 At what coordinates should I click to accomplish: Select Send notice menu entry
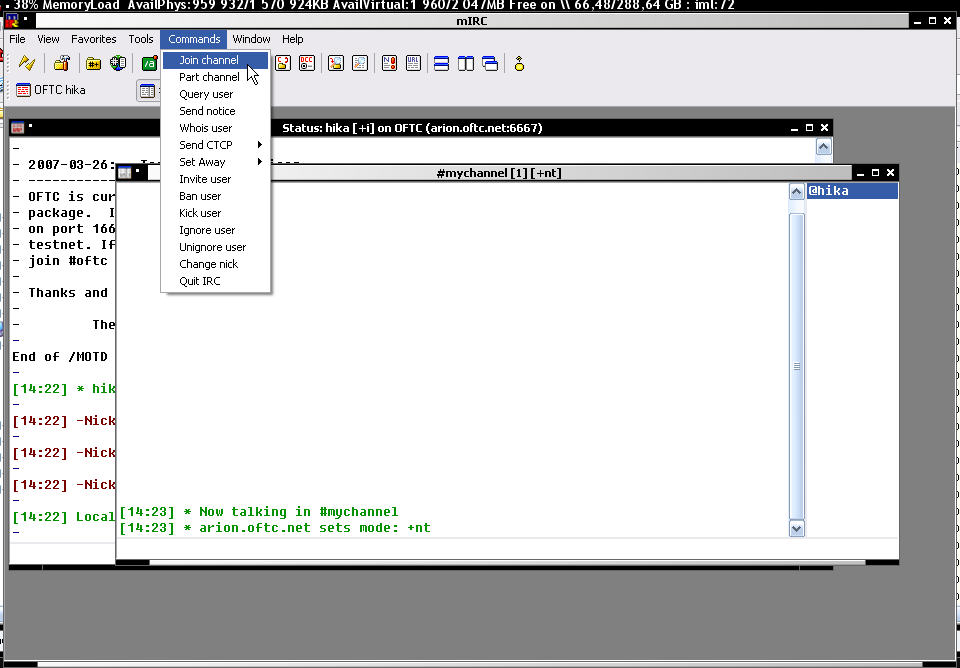pyautogui.click(x=215, y=111)
